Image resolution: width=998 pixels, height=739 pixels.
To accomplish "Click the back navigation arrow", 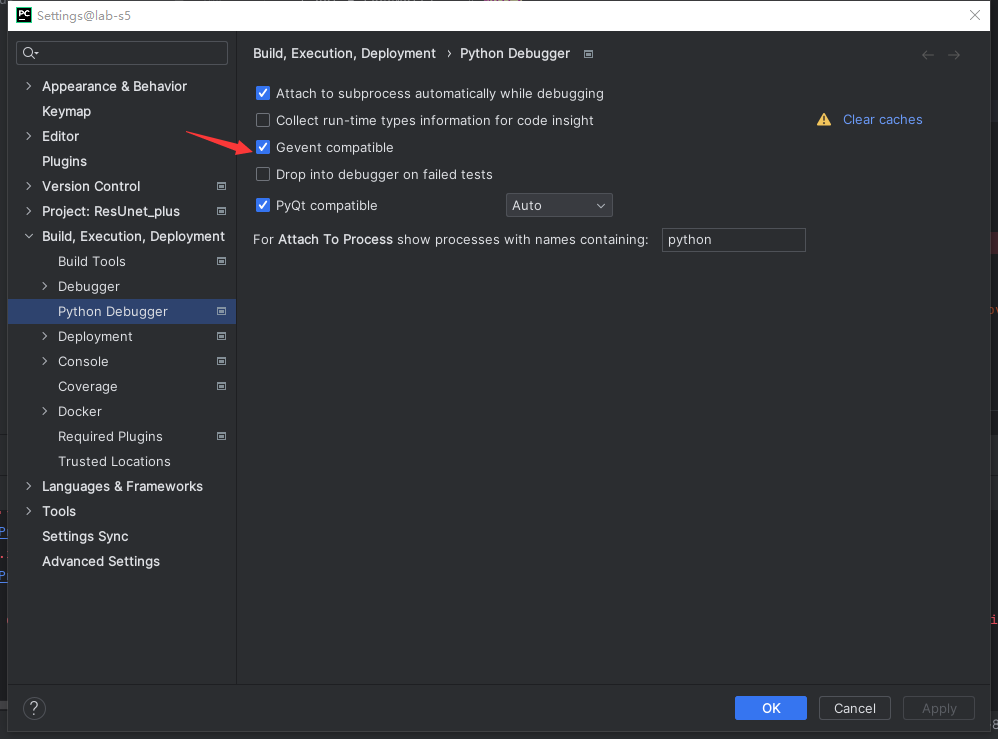I will click(928, 55).
